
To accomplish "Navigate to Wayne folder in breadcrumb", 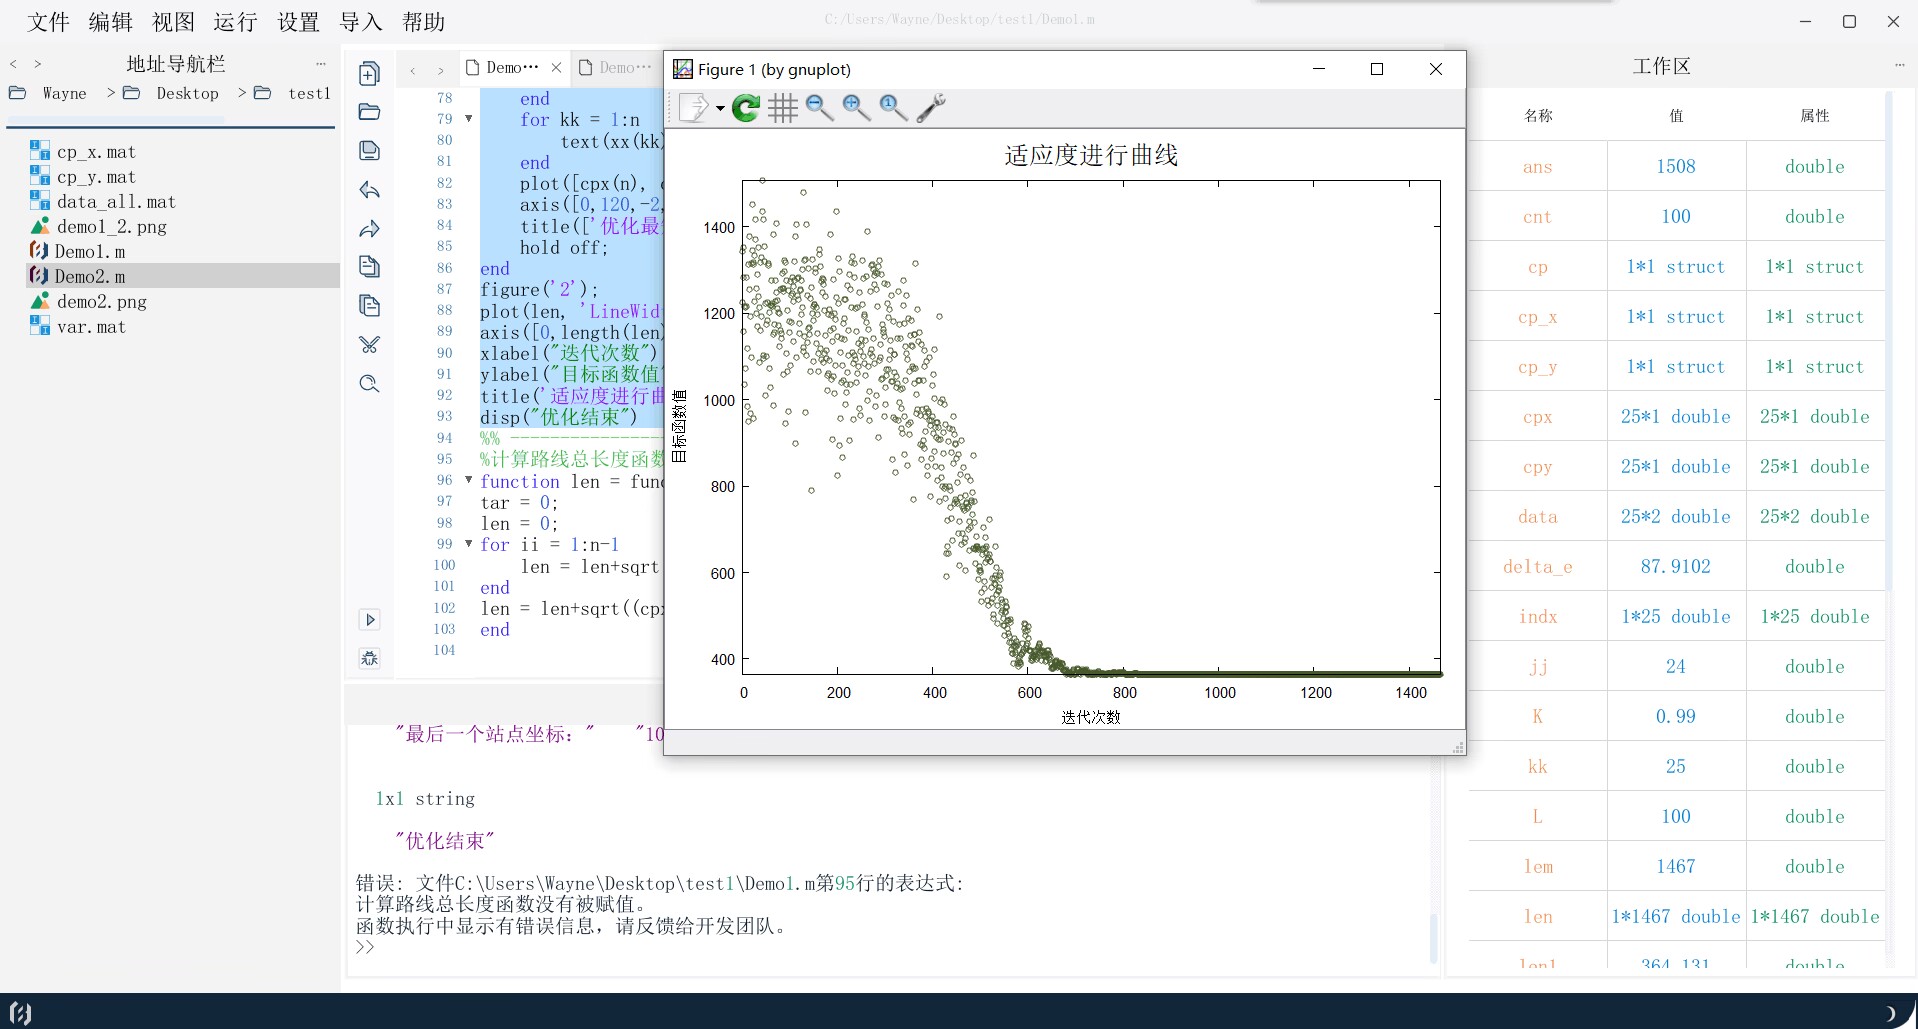I will click(64, 93).
